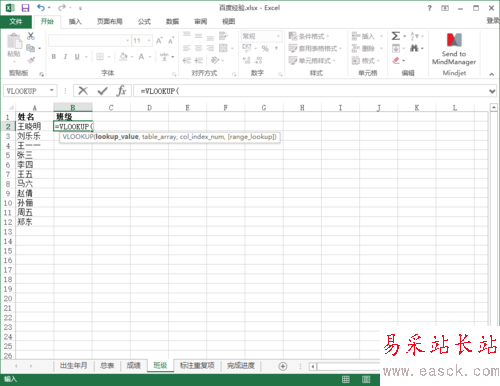This screenshot has height=386, width=500.
Task: Switch to the Insert ribbon tab
Action: point(75,22)
